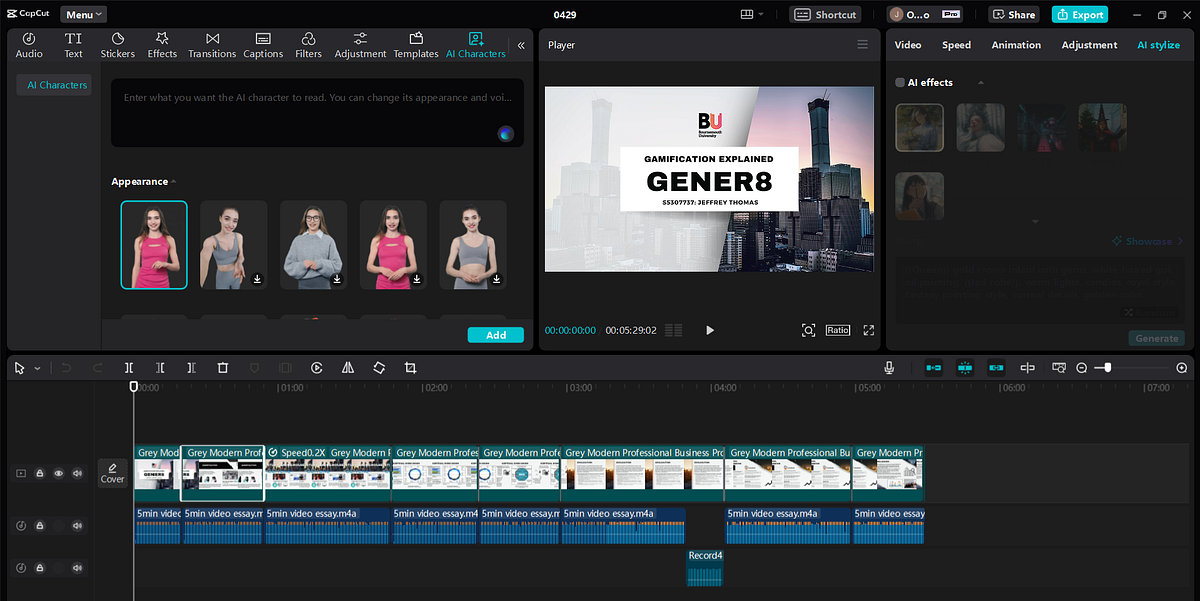Open the Filters panel
Image resolution: width=1200 pixels, height=601 pixels.
tap(308, 44)
